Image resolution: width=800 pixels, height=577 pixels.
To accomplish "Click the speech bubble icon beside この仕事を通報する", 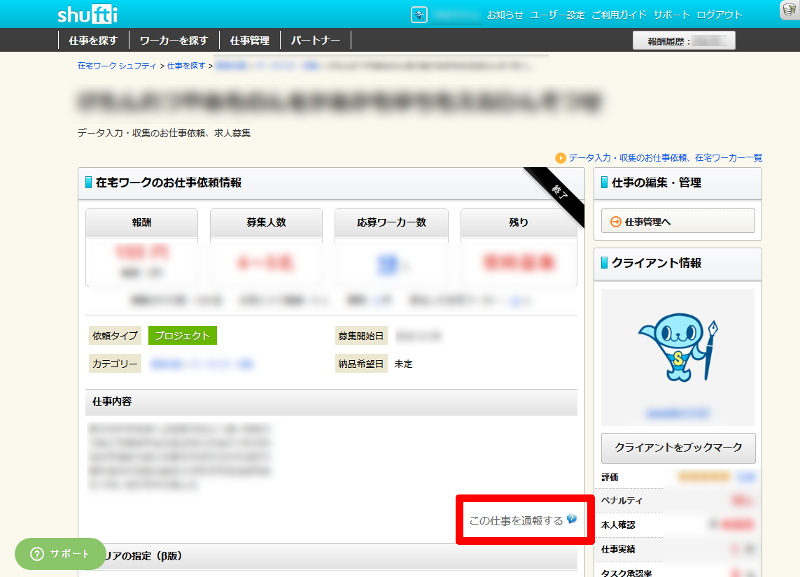I will click(x=571, y=519).
